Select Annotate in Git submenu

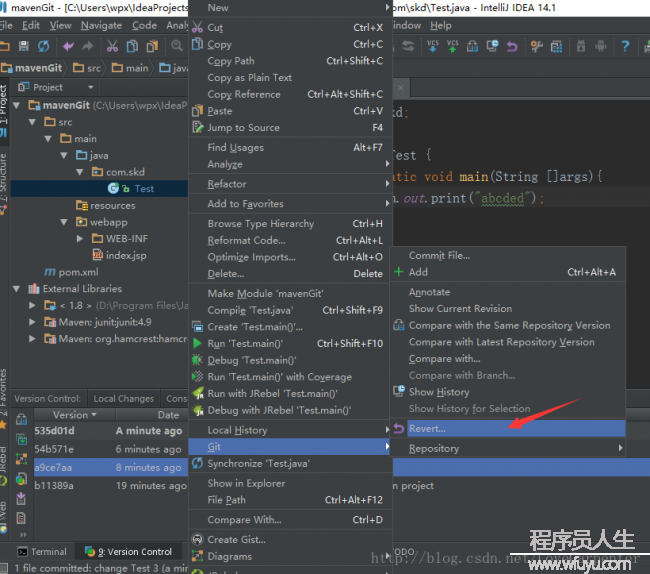pos(508,292)
